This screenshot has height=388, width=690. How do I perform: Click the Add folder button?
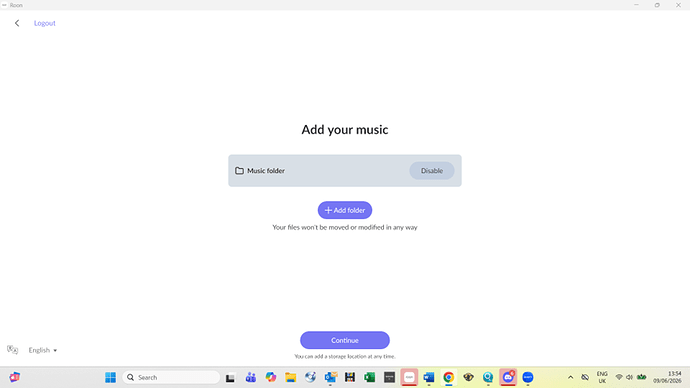point(345,210)
